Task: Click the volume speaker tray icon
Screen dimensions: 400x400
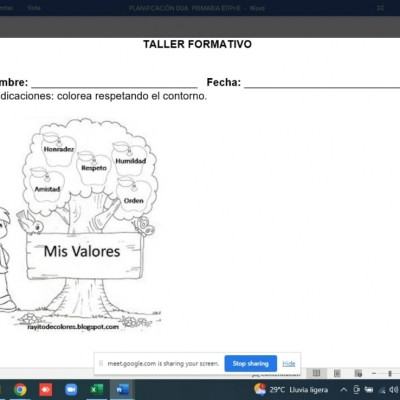Action: pyautogui.click(x=393, y=389)
